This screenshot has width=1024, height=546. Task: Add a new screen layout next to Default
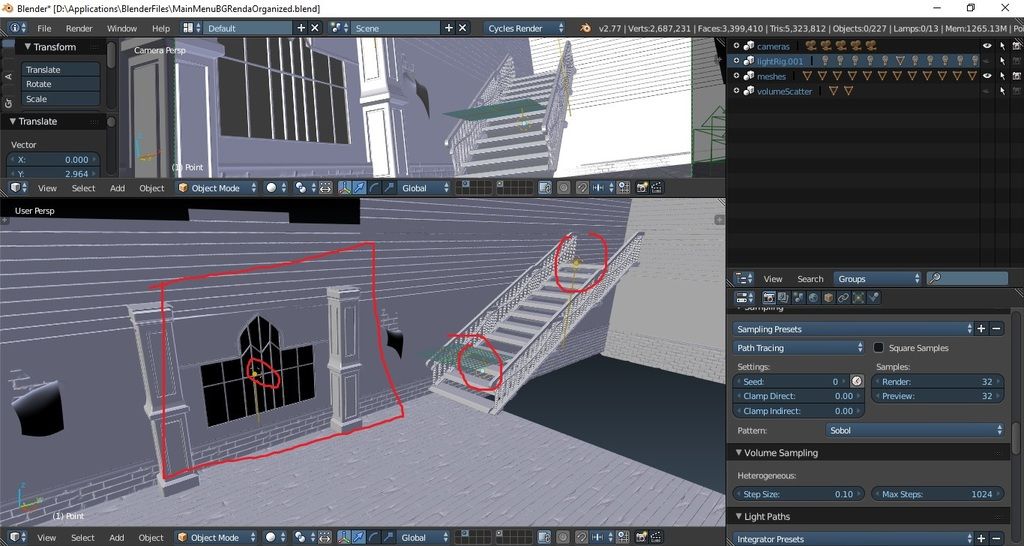point(301,28)
